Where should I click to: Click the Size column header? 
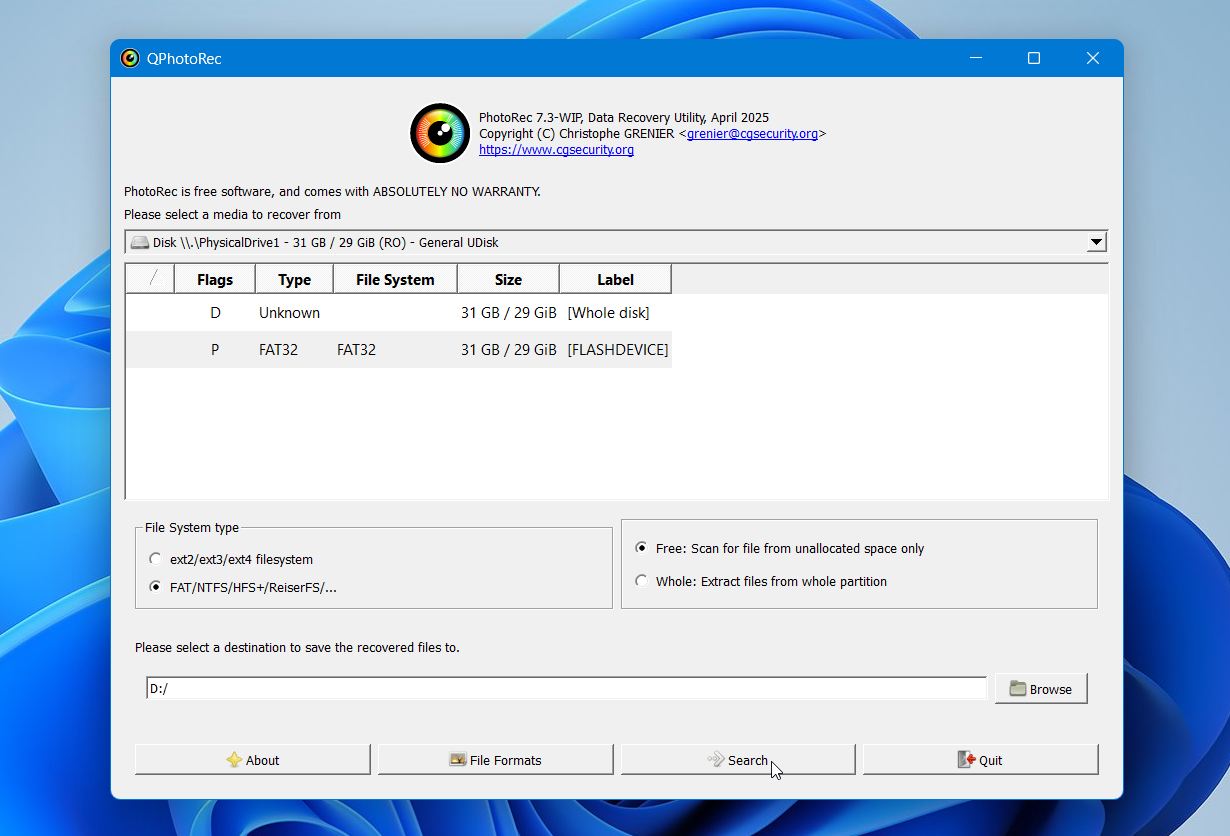pyautogui.click(x=508, y=280)
